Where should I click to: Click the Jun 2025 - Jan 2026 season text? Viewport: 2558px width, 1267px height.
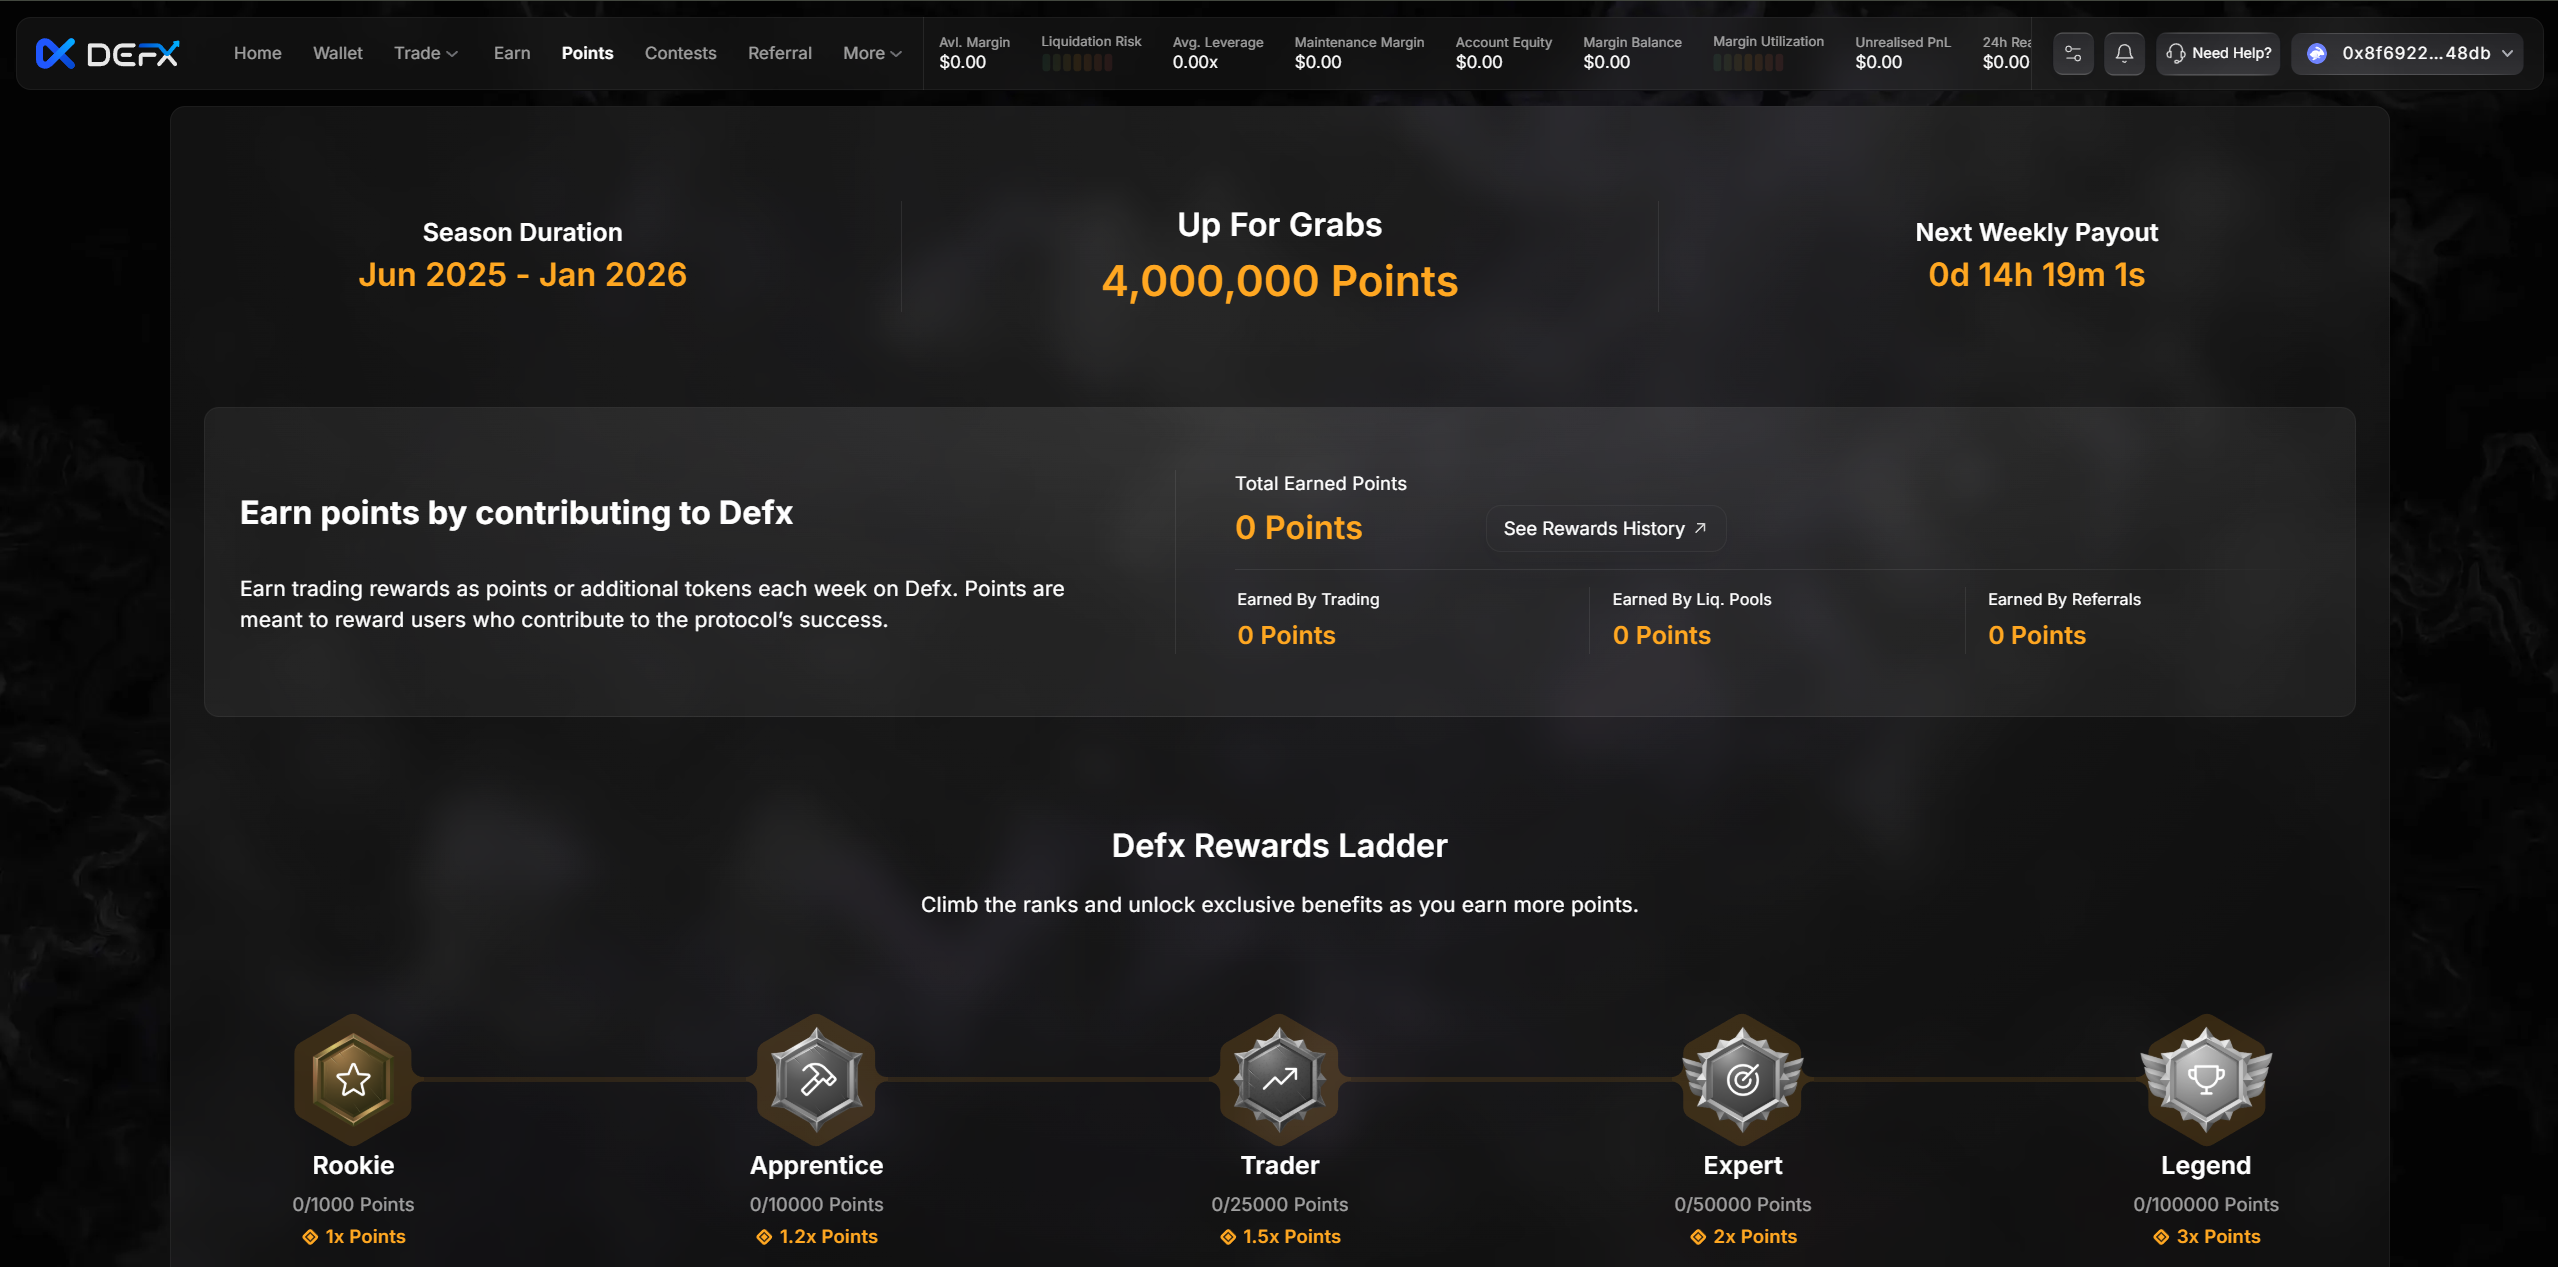pos(522,275)
